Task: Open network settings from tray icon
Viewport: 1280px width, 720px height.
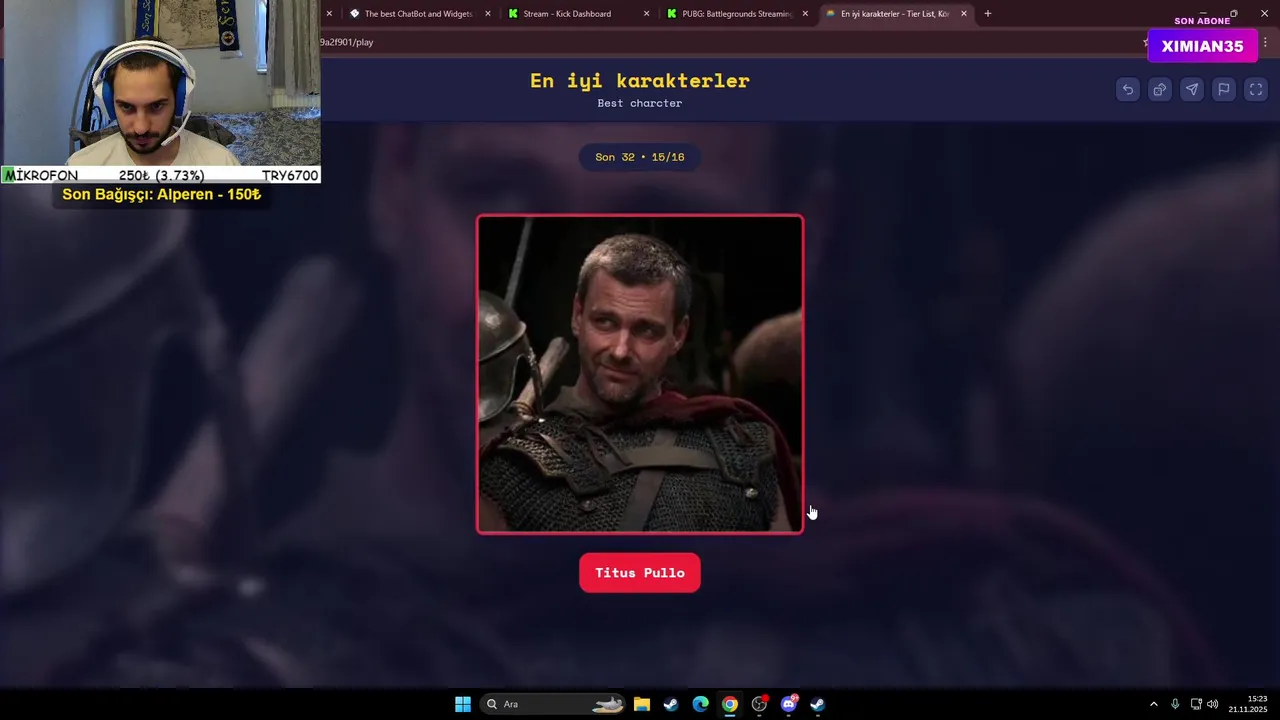Action: tap(1196, 704)
